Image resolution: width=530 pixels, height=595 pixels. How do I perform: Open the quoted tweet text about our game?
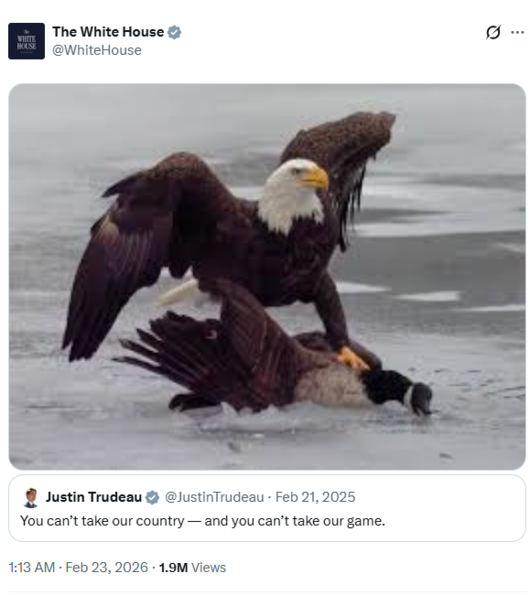(x=203, y=521)
